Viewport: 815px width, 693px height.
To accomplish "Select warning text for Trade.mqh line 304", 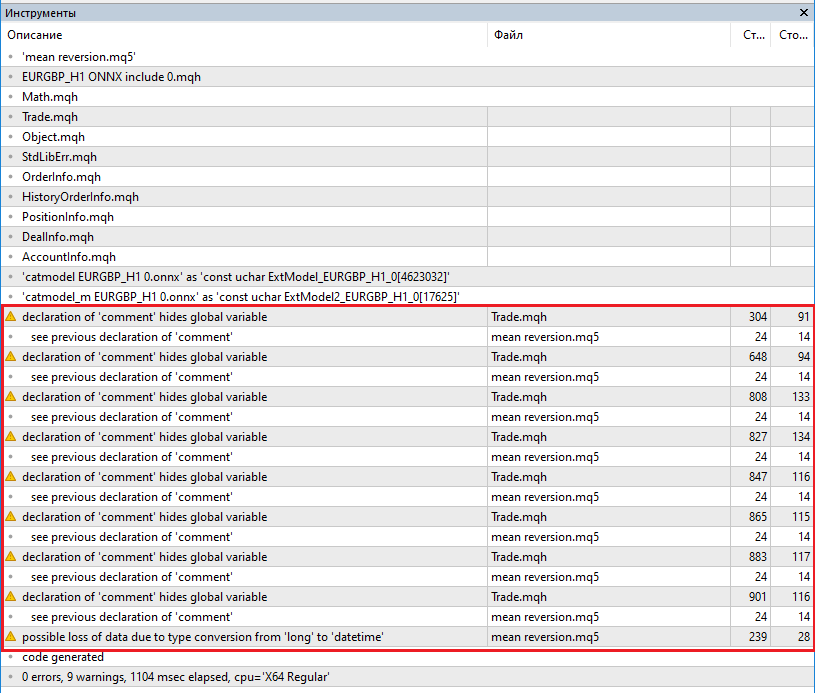I will (144, 317).
